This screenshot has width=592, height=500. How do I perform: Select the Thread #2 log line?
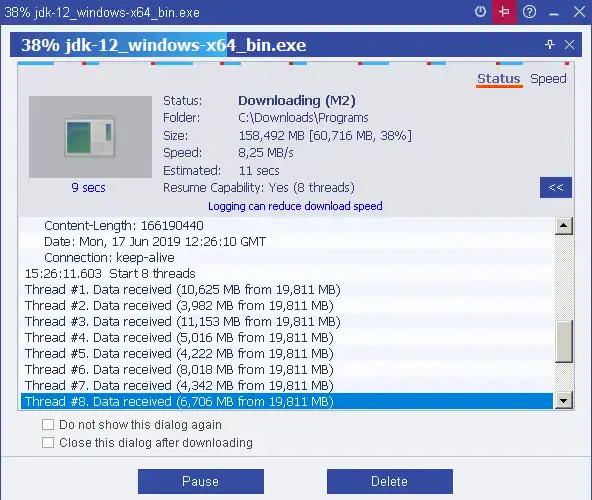click(287, 306)
